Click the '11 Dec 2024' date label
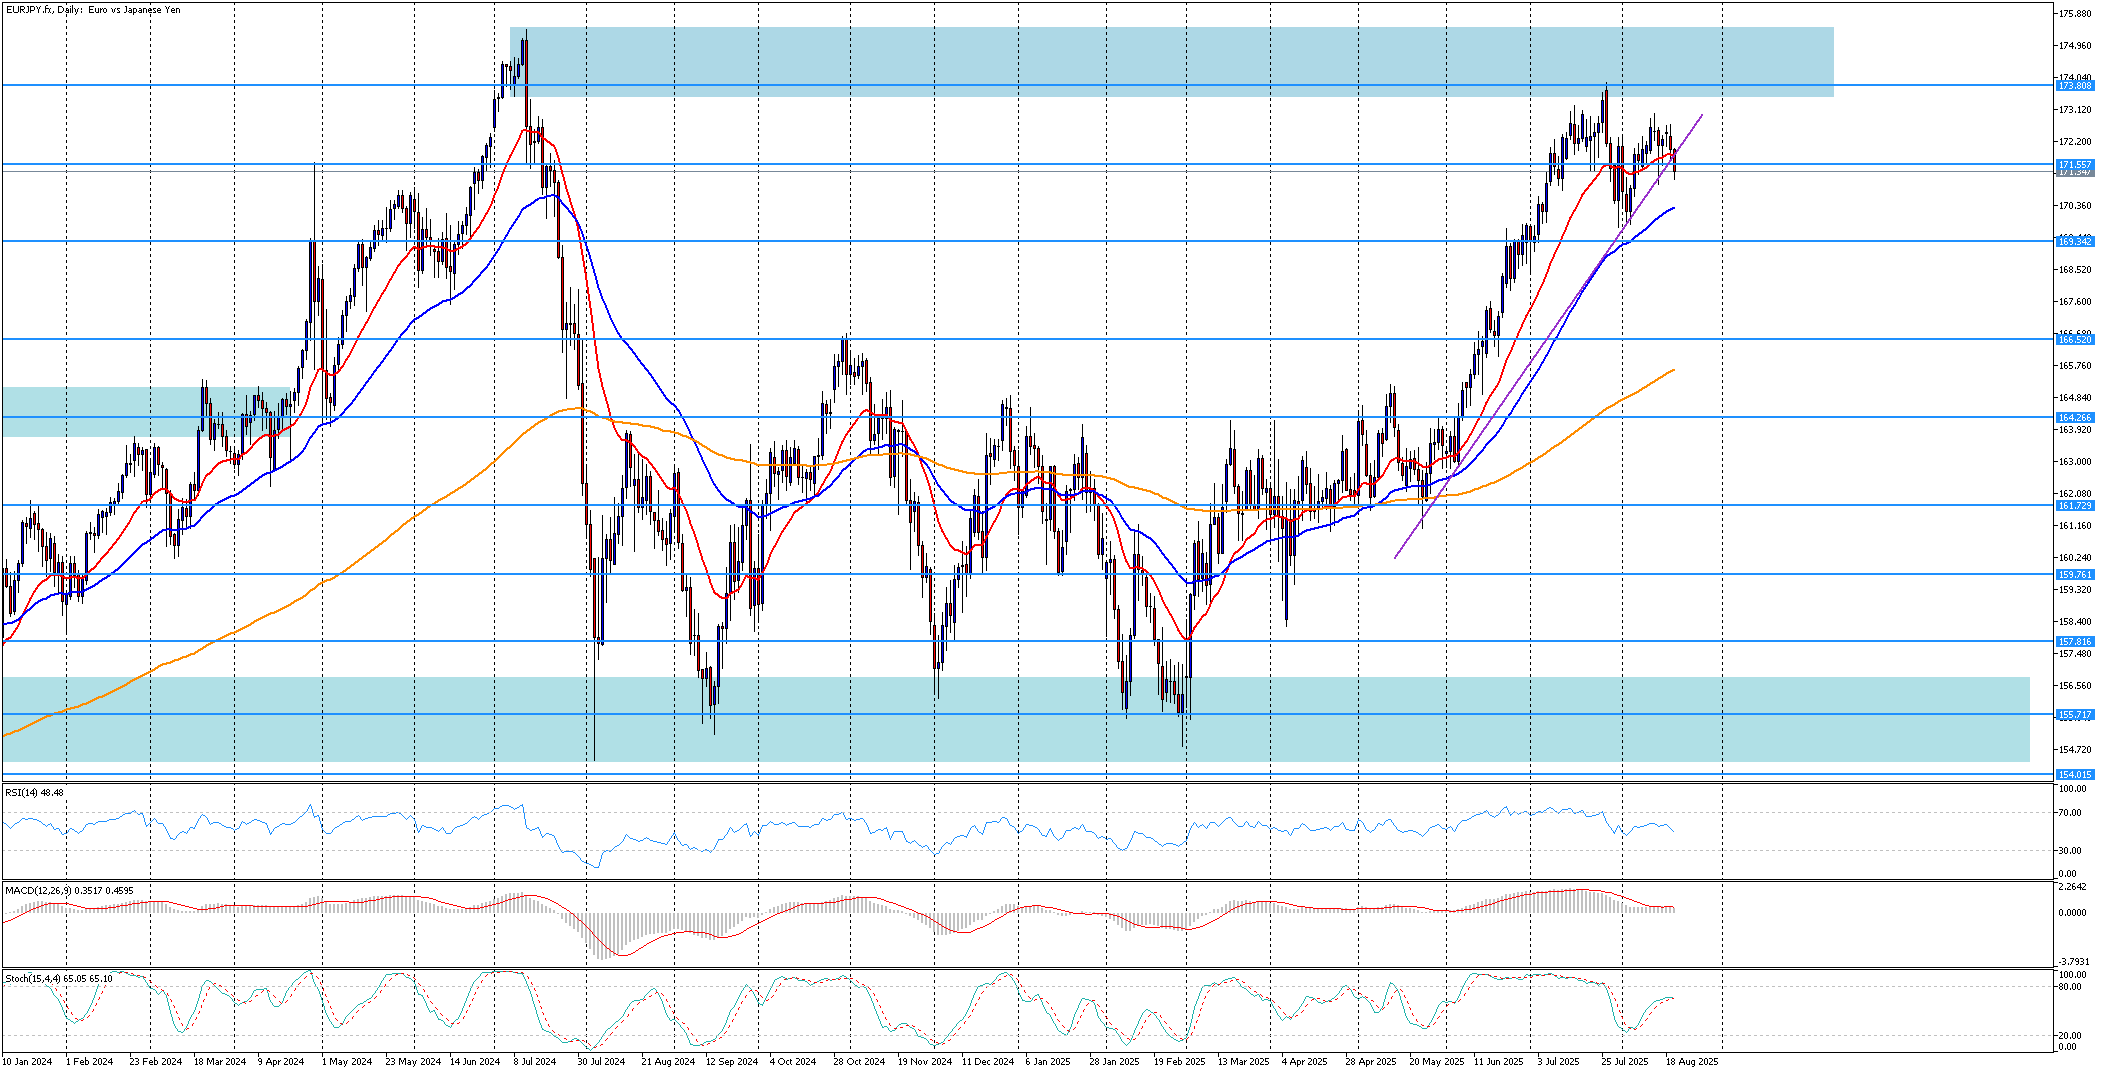2106x1073 pixels. [x=987, y=1062]
